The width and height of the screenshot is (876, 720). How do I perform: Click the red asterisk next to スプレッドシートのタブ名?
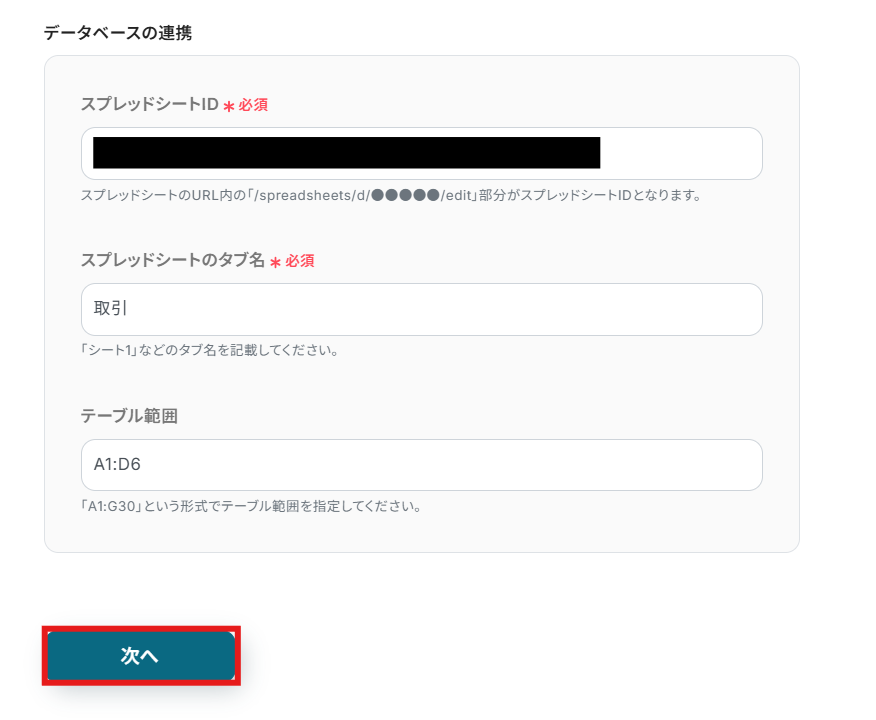276,262
